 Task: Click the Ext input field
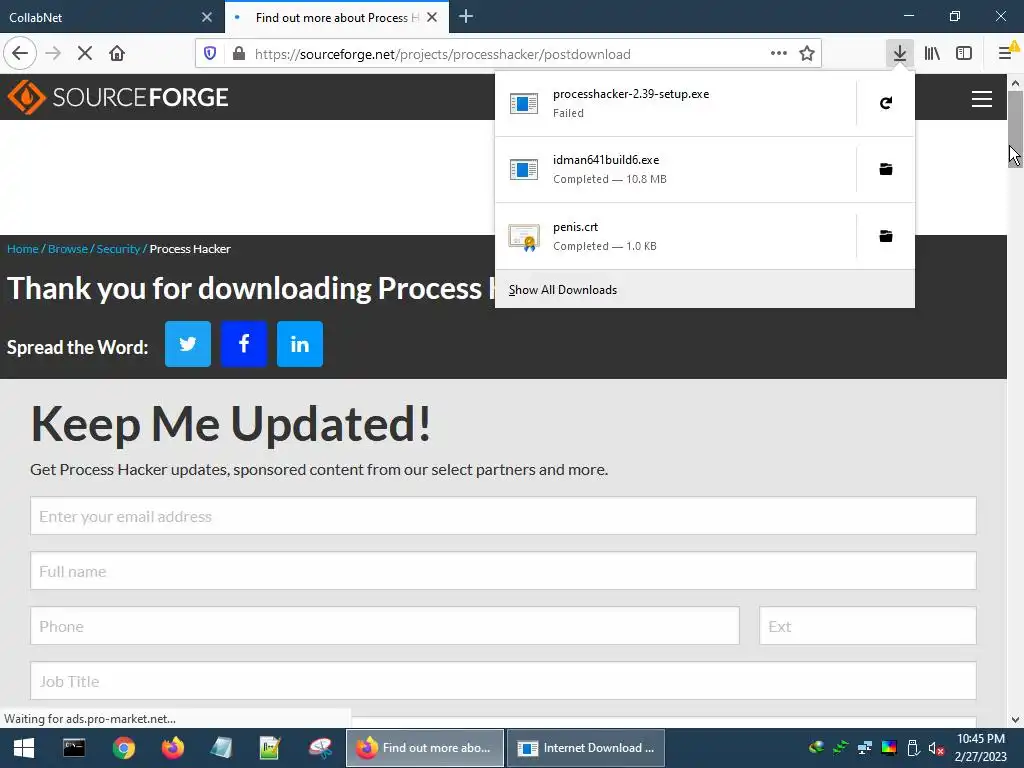tap(867, 626)
